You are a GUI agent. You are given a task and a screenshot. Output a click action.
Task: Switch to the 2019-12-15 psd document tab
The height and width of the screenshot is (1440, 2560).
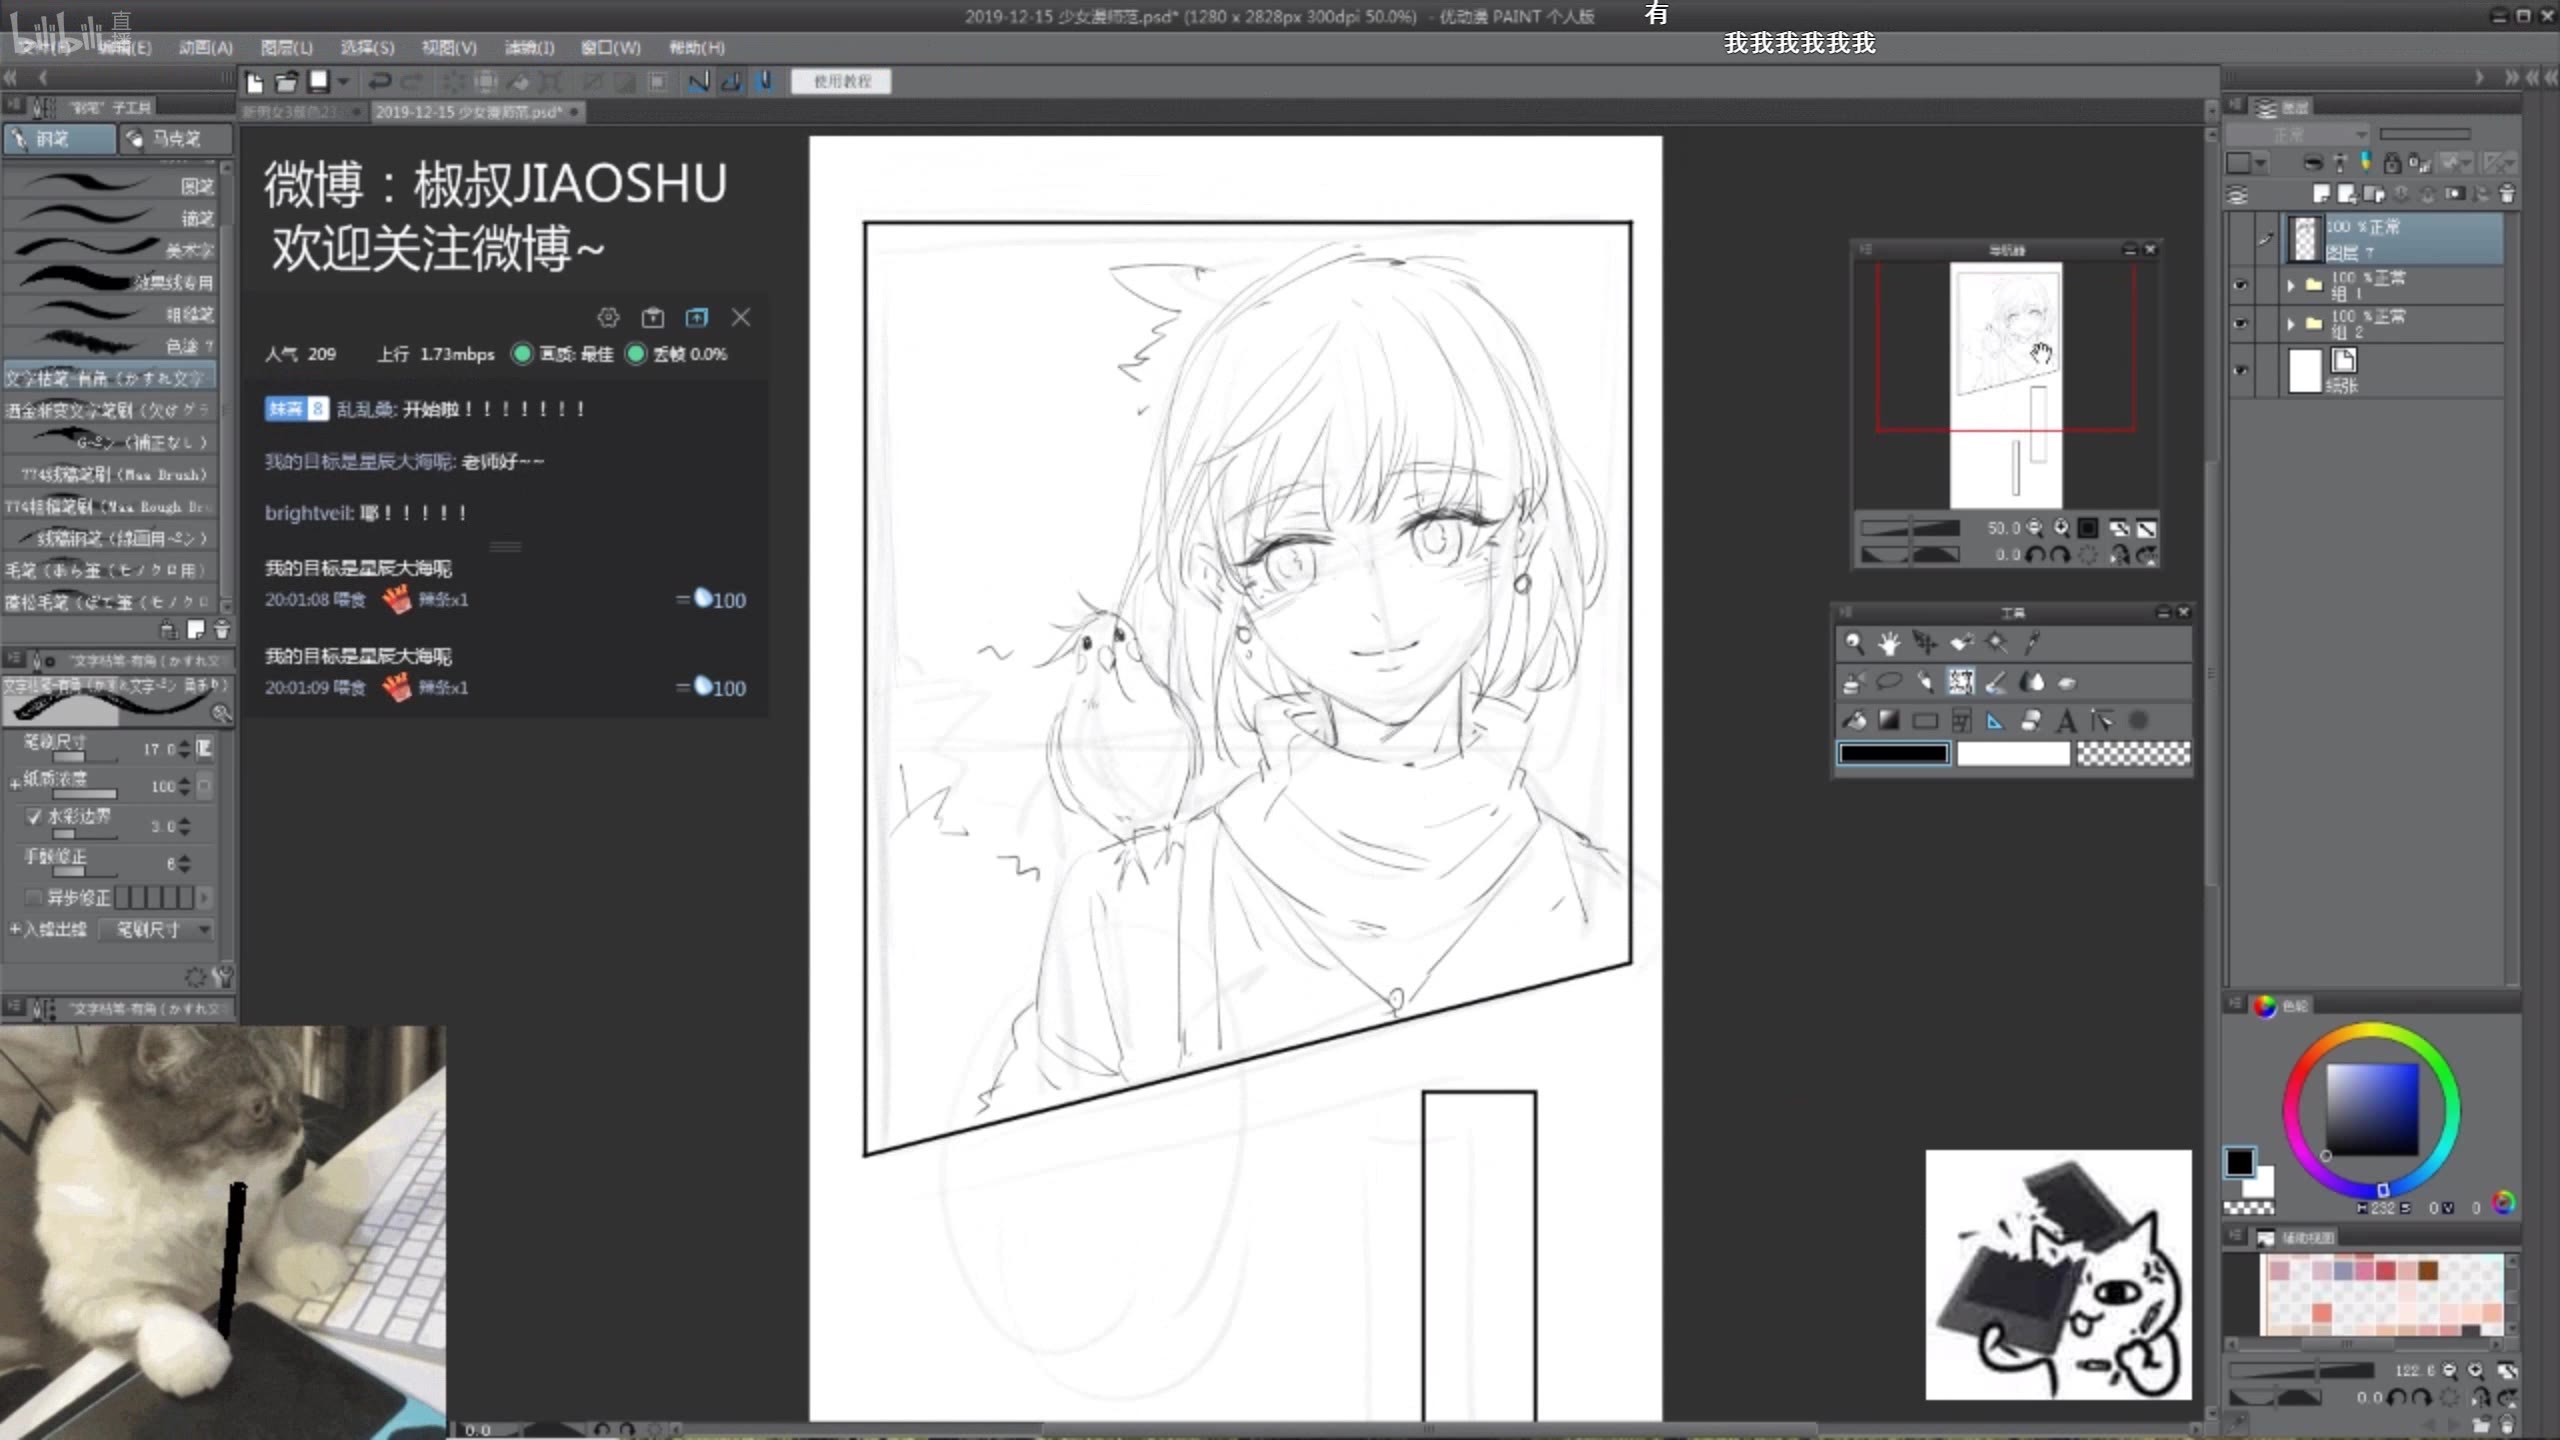tap(476, 112)
